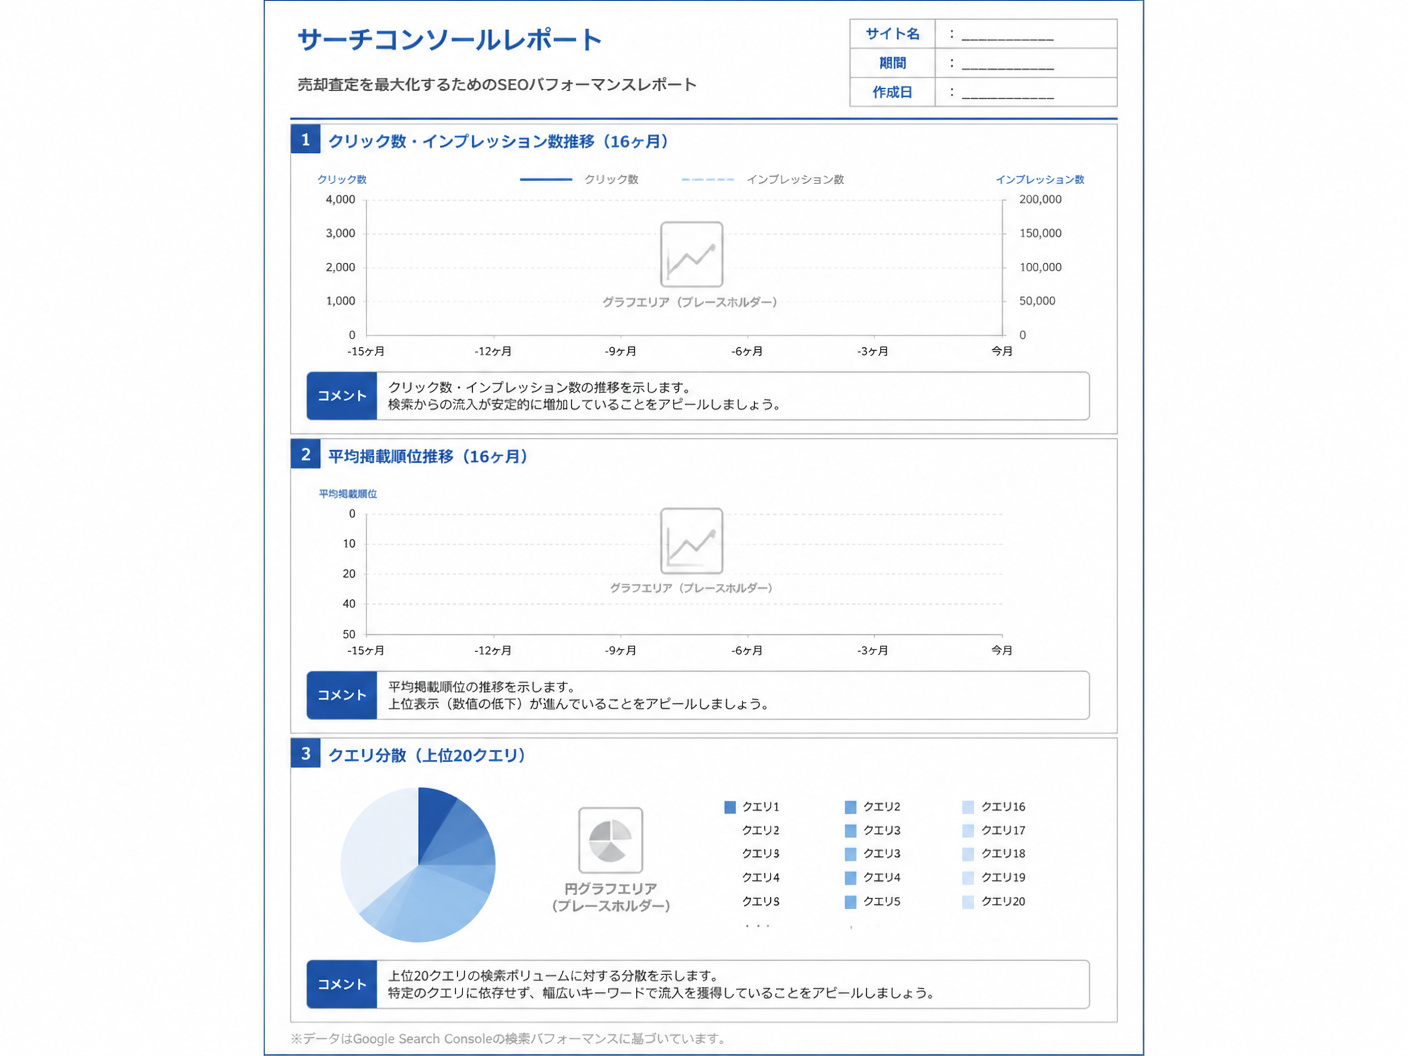This screenshot has width=1408, height=1056.
Task: Click 今月 label on the average rank chart
Action: tap(1002, 651)
